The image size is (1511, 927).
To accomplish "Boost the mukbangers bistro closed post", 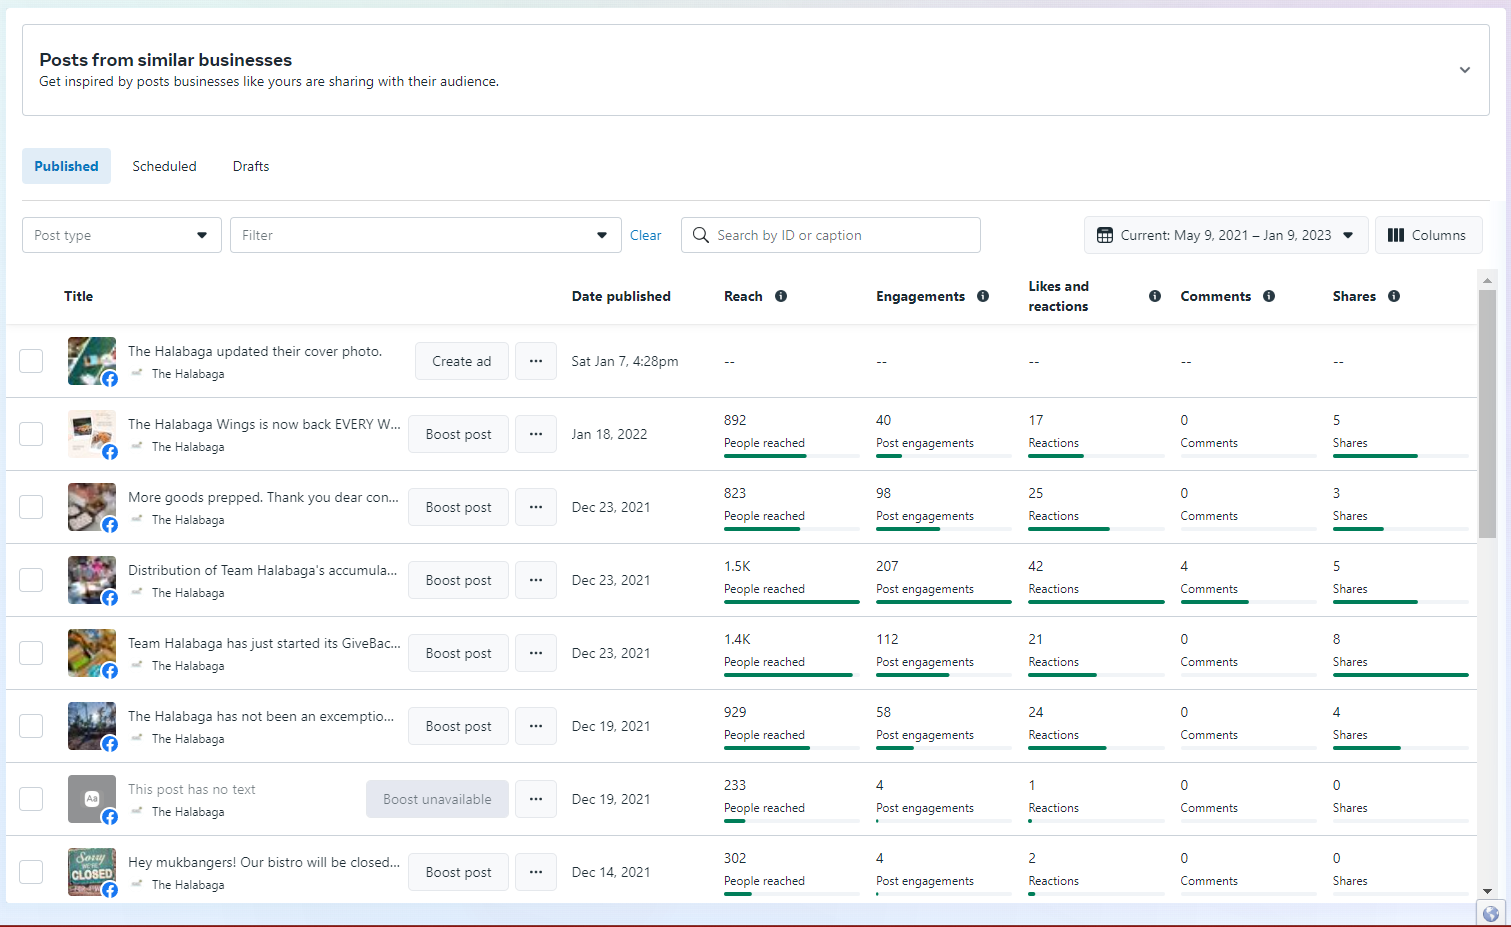I will point(458,872).
